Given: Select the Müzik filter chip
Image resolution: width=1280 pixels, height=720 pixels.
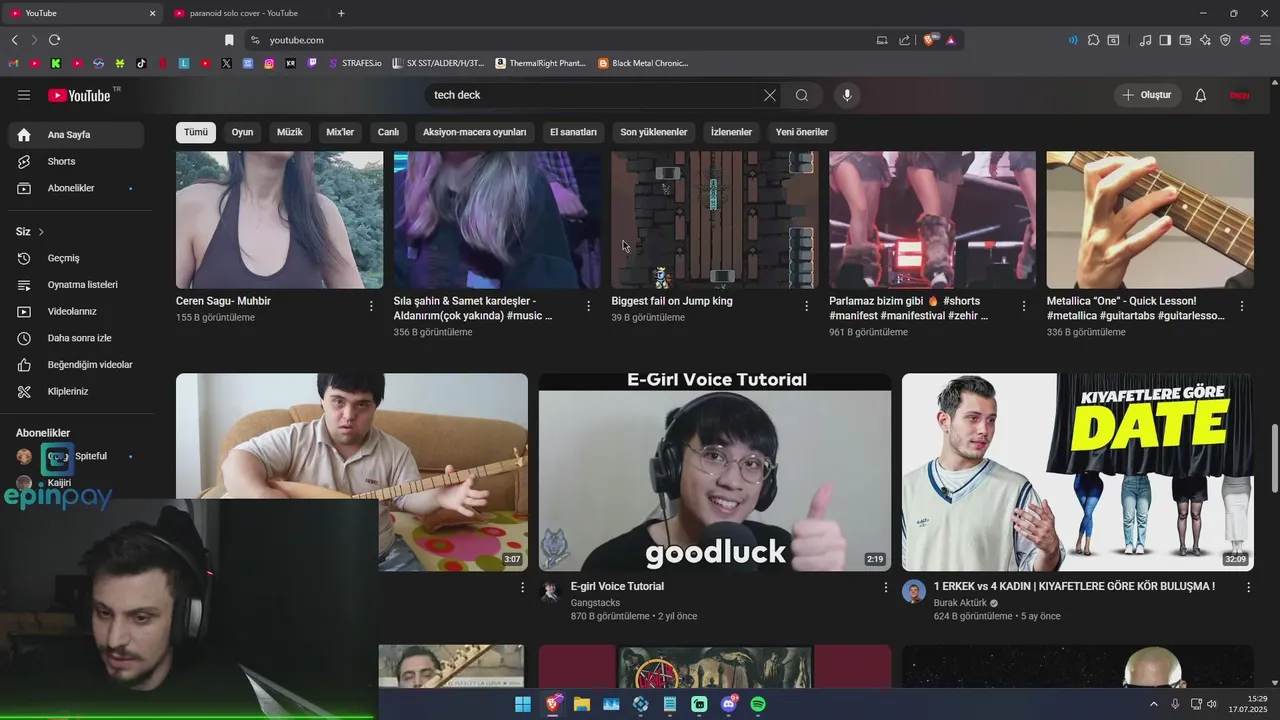Looking at the screenshot, I should click(x=289, y=132).
